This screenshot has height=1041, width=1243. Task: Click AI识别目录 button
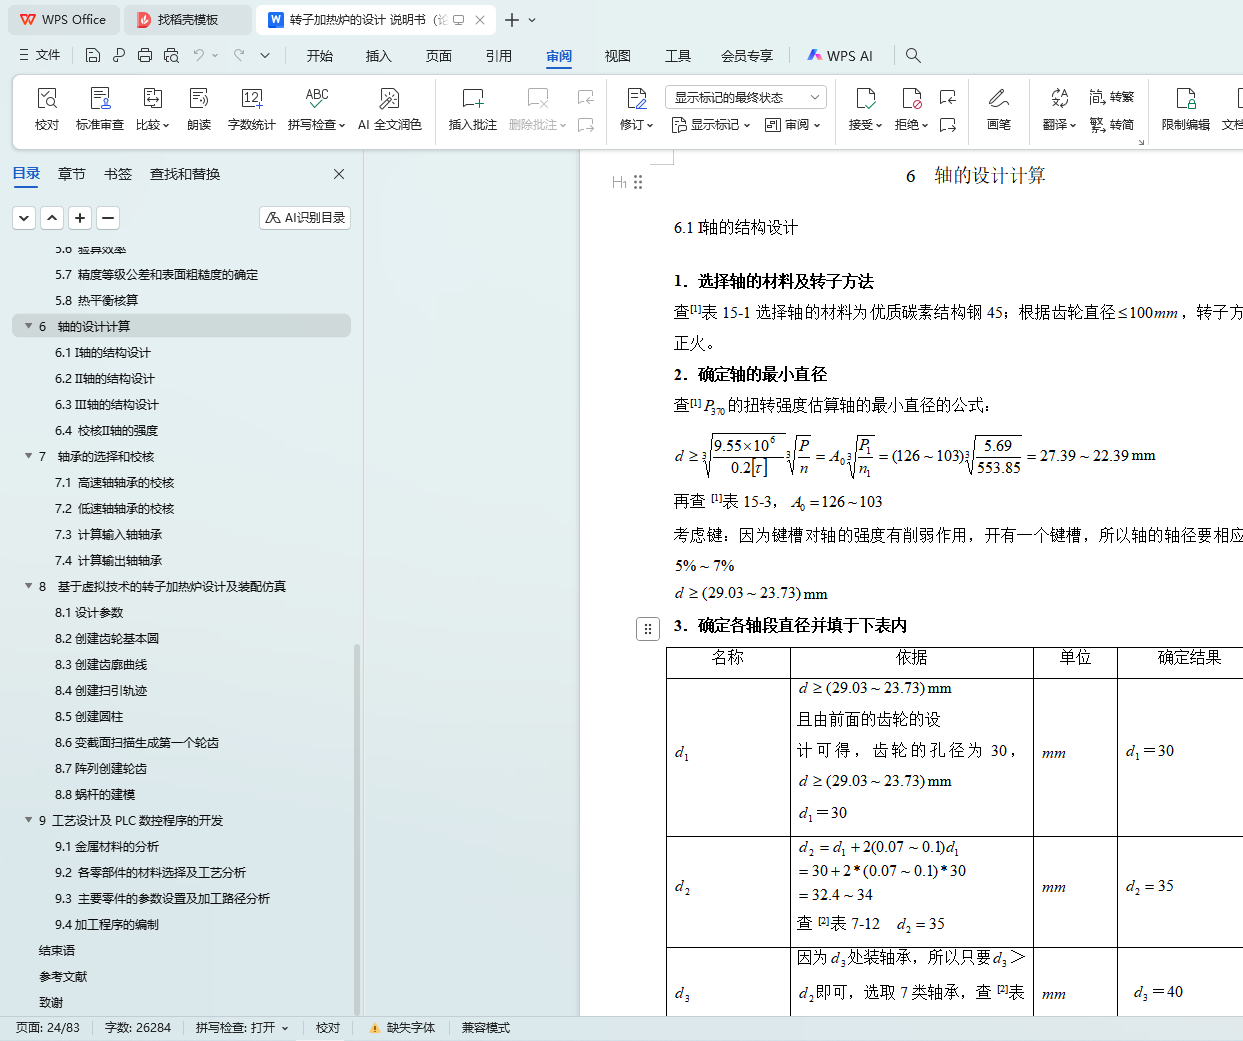305,217
